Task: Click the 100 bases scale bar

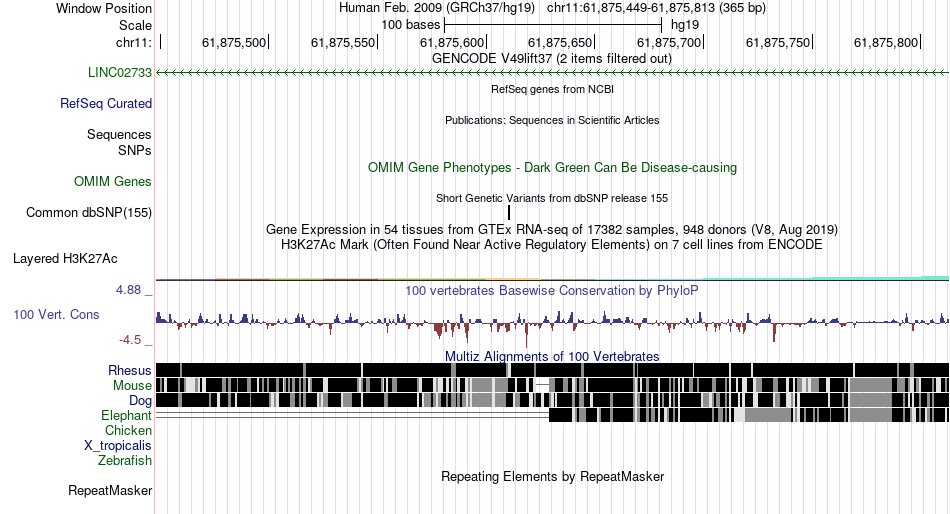Action: (553, 25)
